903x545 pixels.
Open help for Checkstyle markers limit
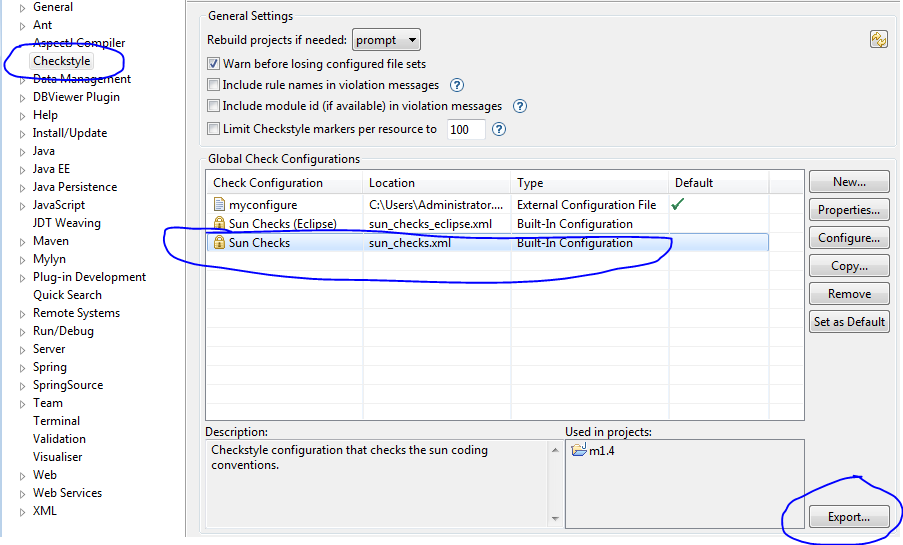[499, 129]
